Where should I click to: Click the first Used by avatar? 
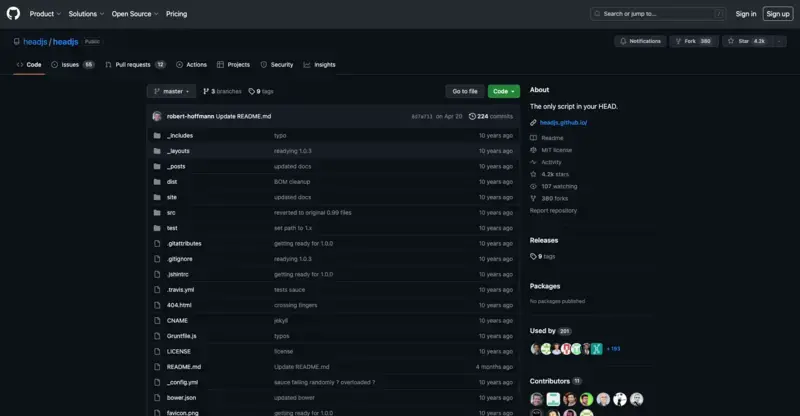(x=535, y=349)
